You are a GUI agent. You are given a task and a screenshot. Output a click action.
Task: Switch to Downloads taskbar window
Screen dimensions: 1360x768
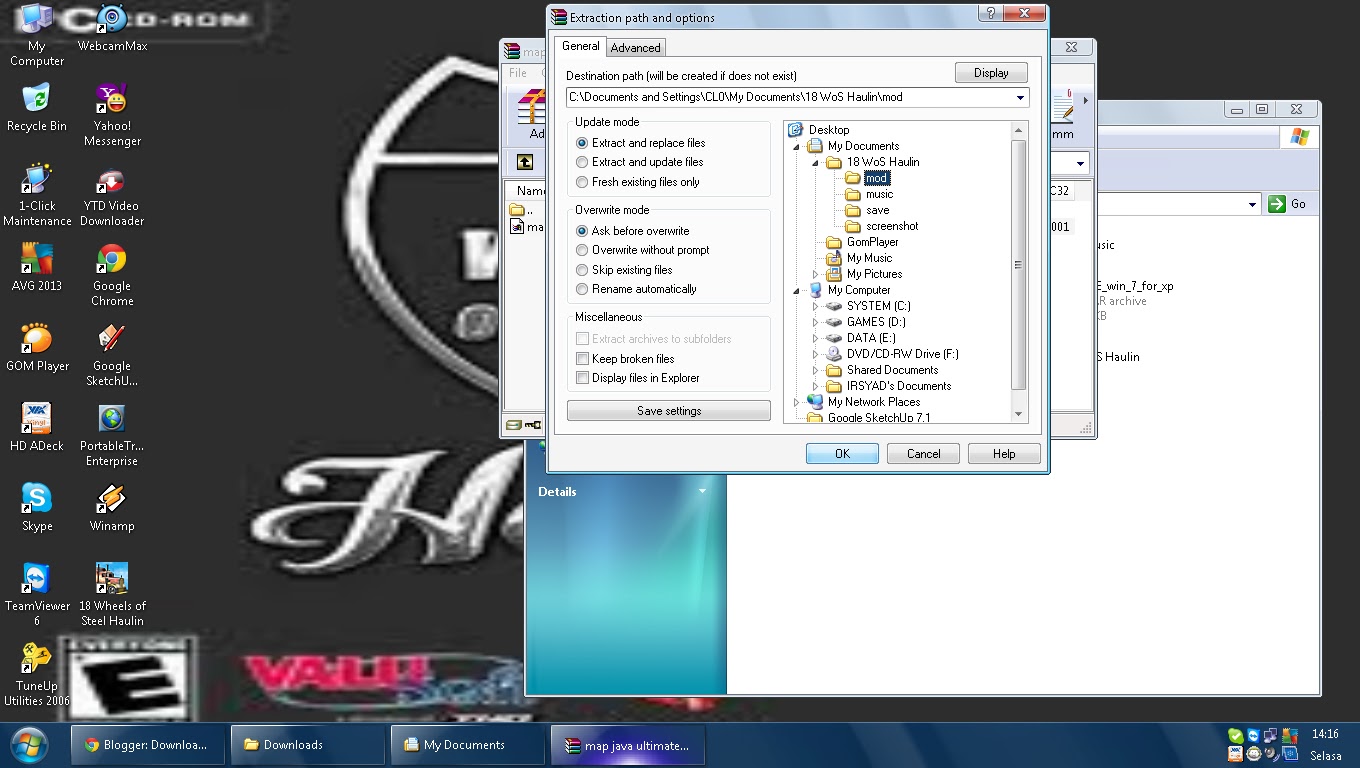(x=308, y=745)
